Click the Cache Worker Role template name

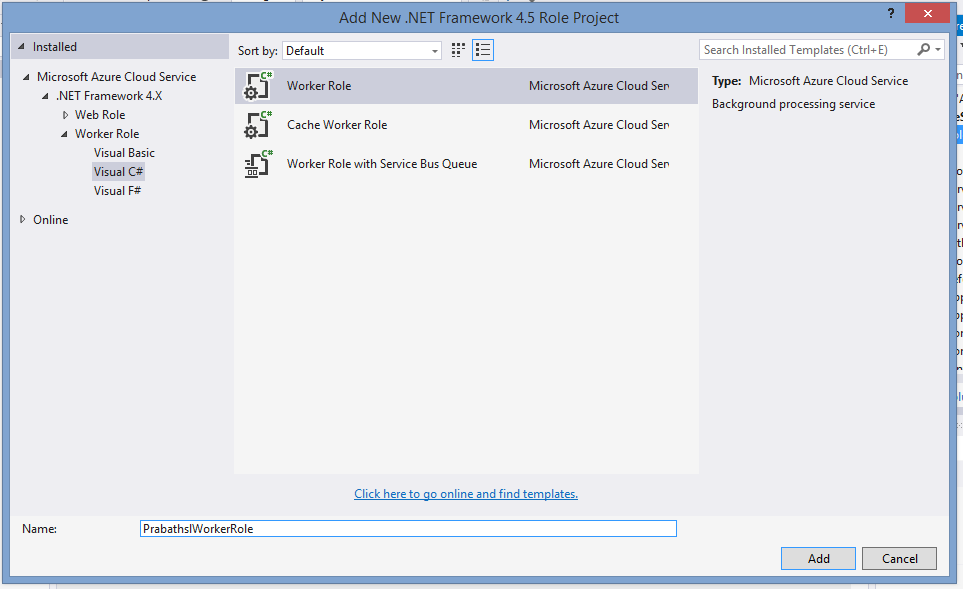337,125
